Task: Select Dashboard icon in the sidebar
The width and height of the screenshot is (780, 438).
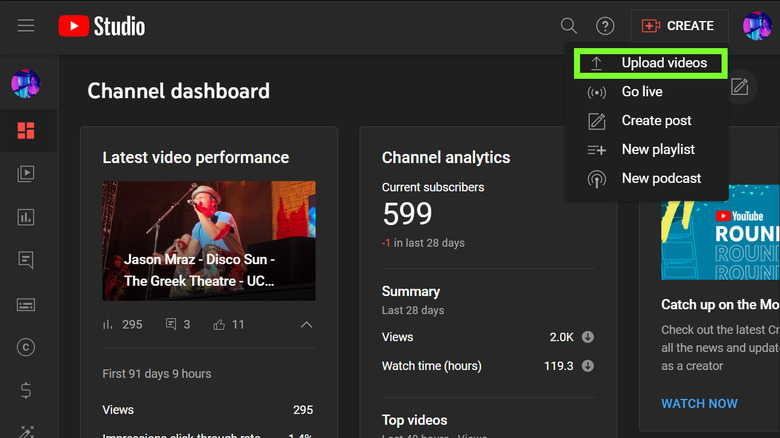Action: (26, 130)
